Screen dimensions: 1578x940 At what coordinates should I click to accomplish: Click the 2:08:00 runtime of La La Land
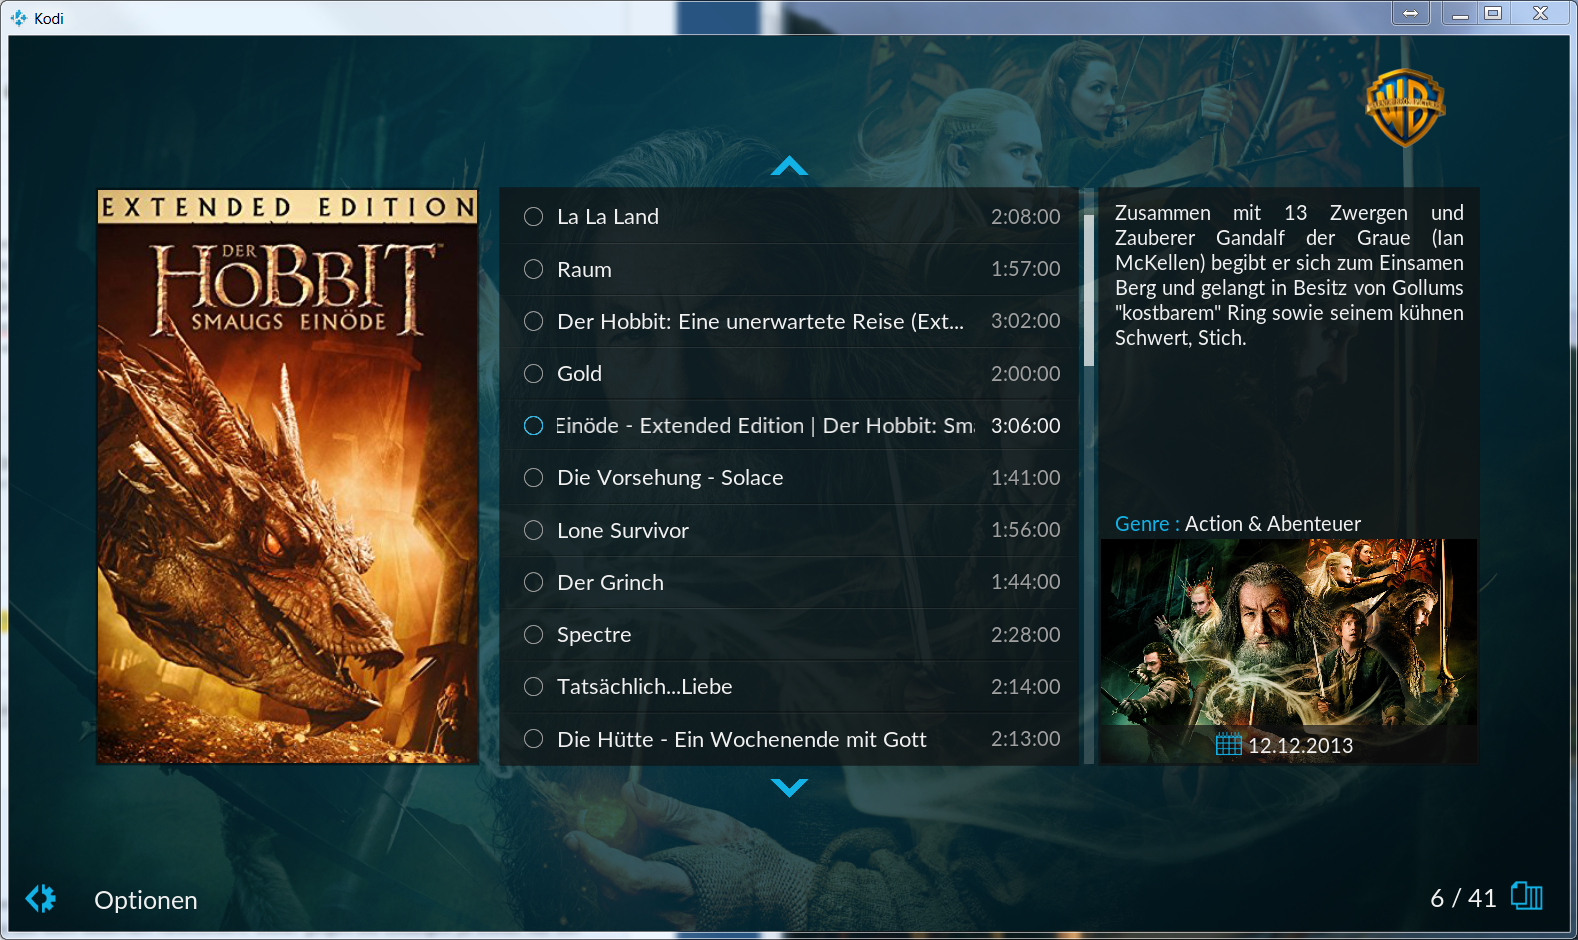click(x=1025, y=217)
